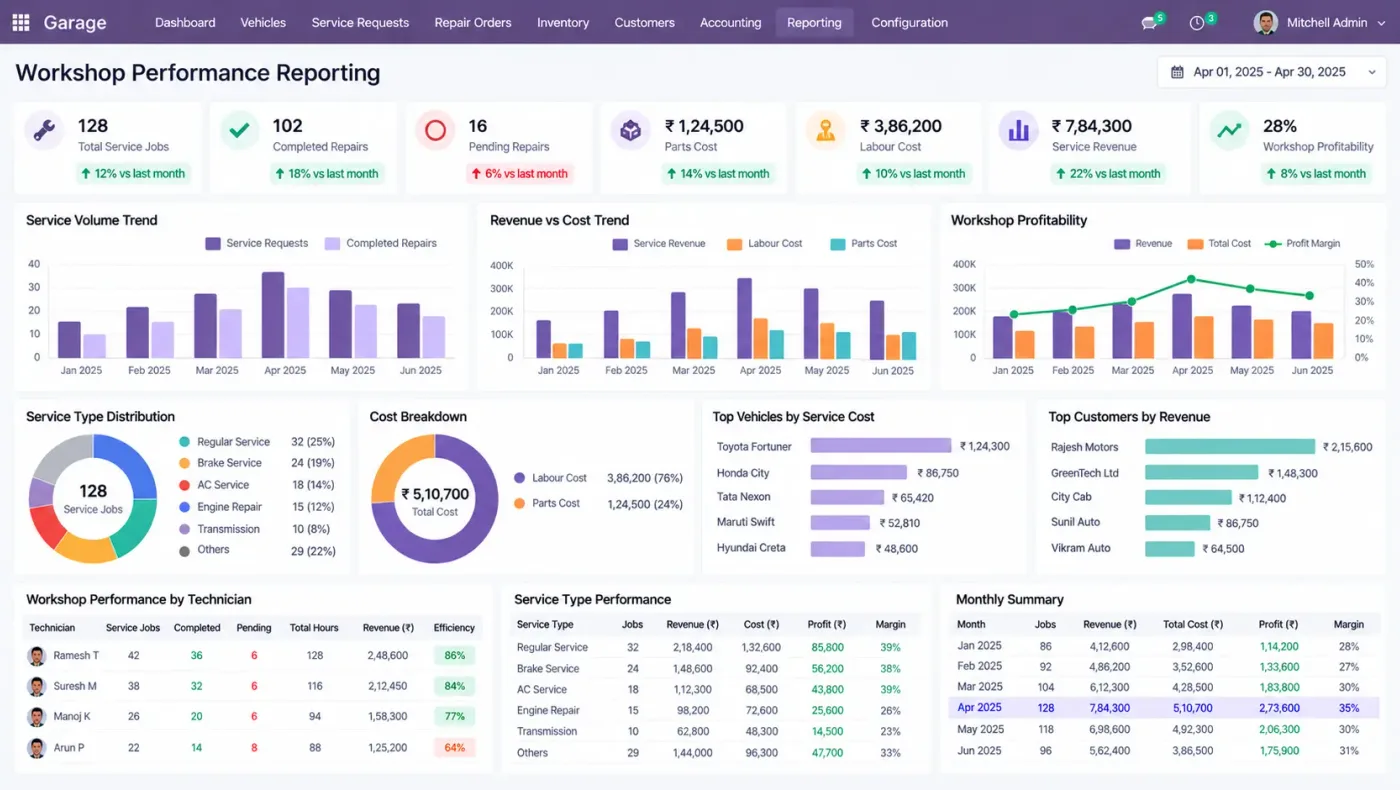Click Arun P's avatar in technician table
This screenshot has height=790, width=1400.
tap(37, 747)
